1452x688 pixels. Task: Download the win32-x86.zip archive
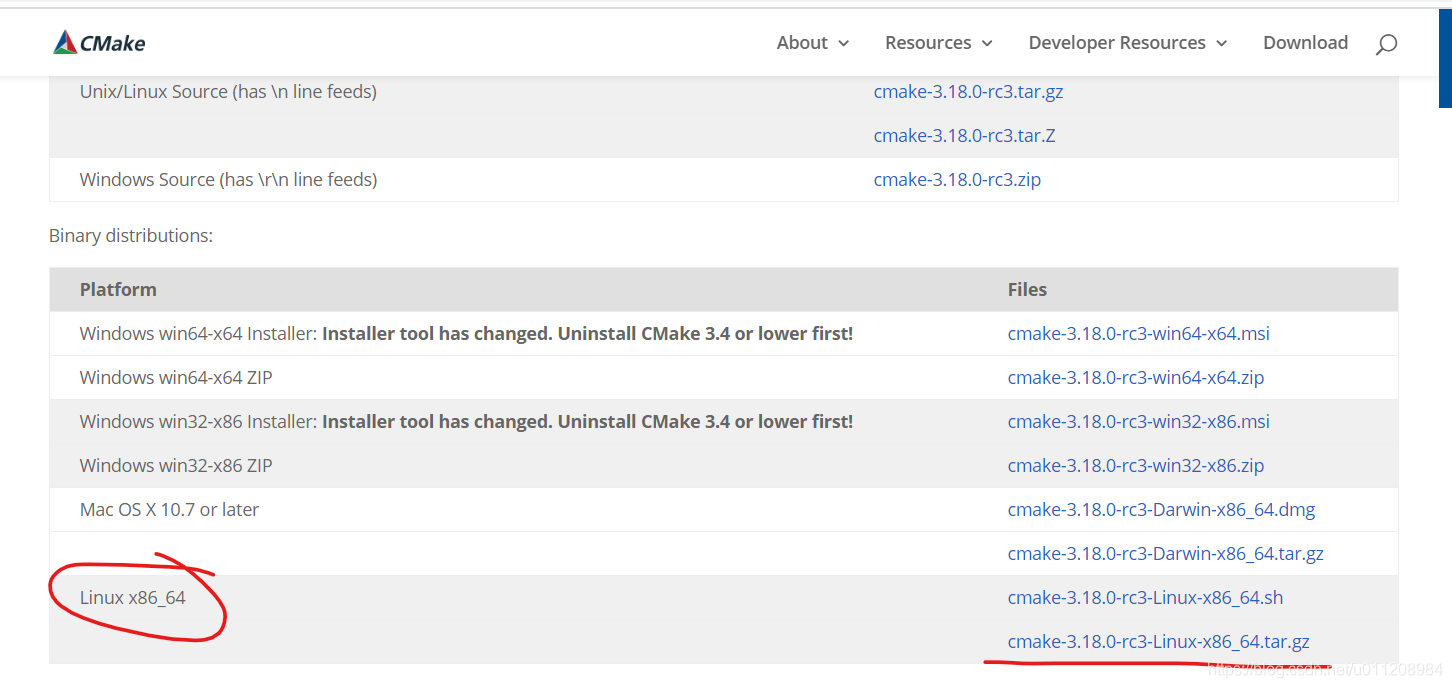coord(1136,466)
